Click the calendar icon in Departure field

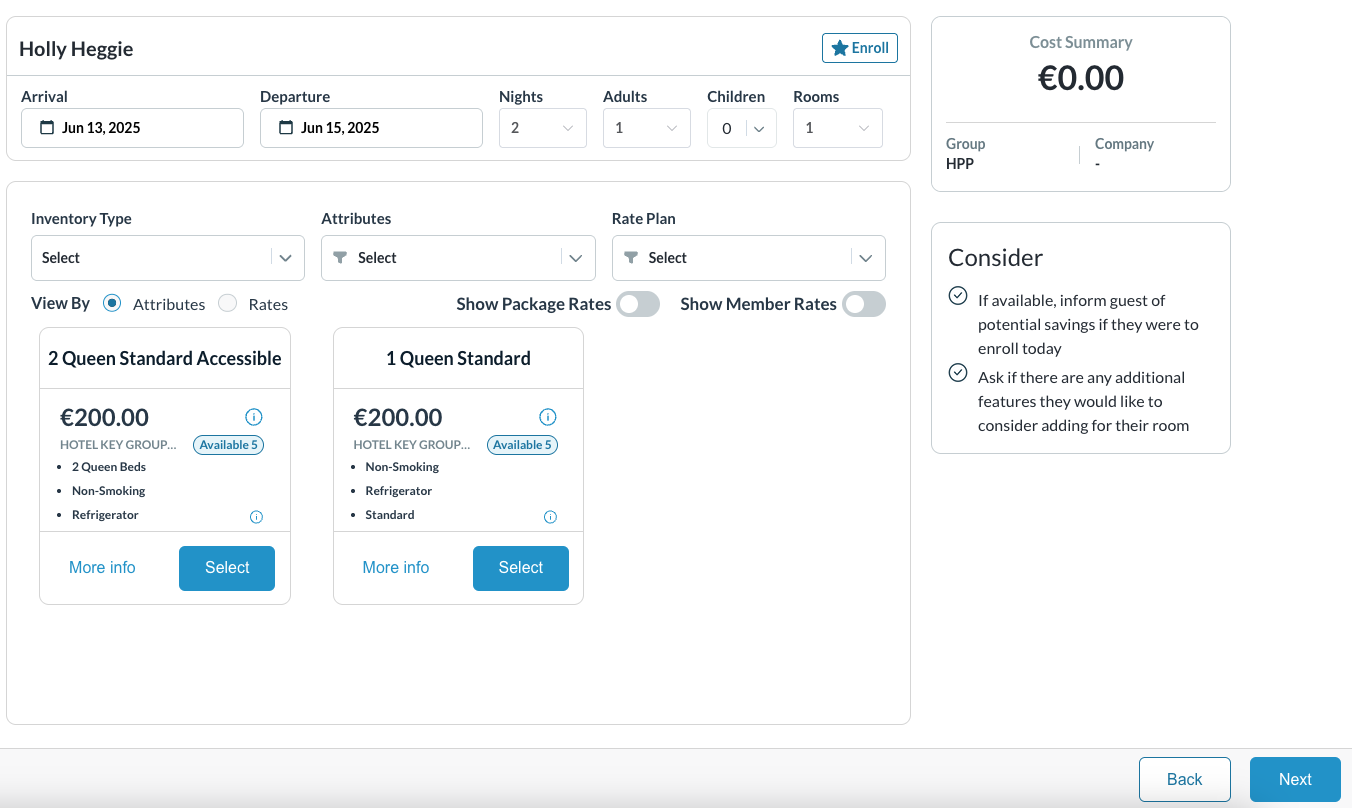click(x=286, y=128)
